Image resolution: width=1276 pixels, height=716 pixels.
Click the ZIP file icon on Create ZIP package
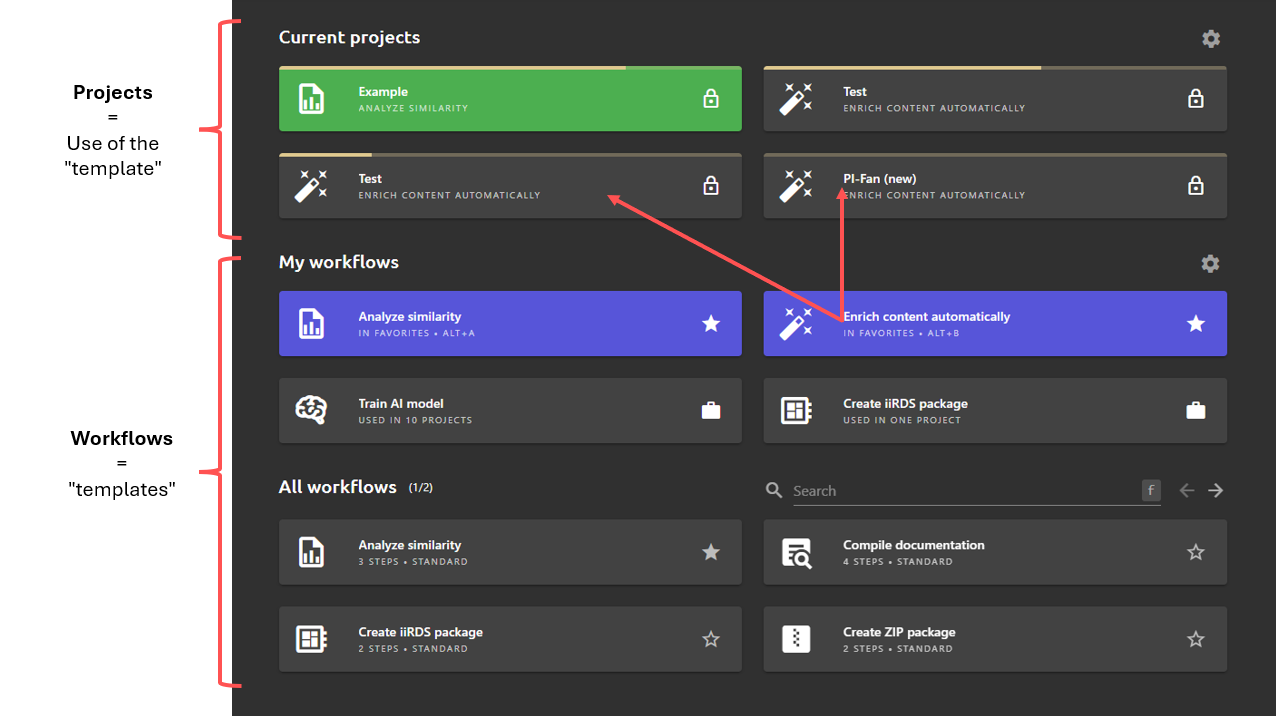(796, 639)
